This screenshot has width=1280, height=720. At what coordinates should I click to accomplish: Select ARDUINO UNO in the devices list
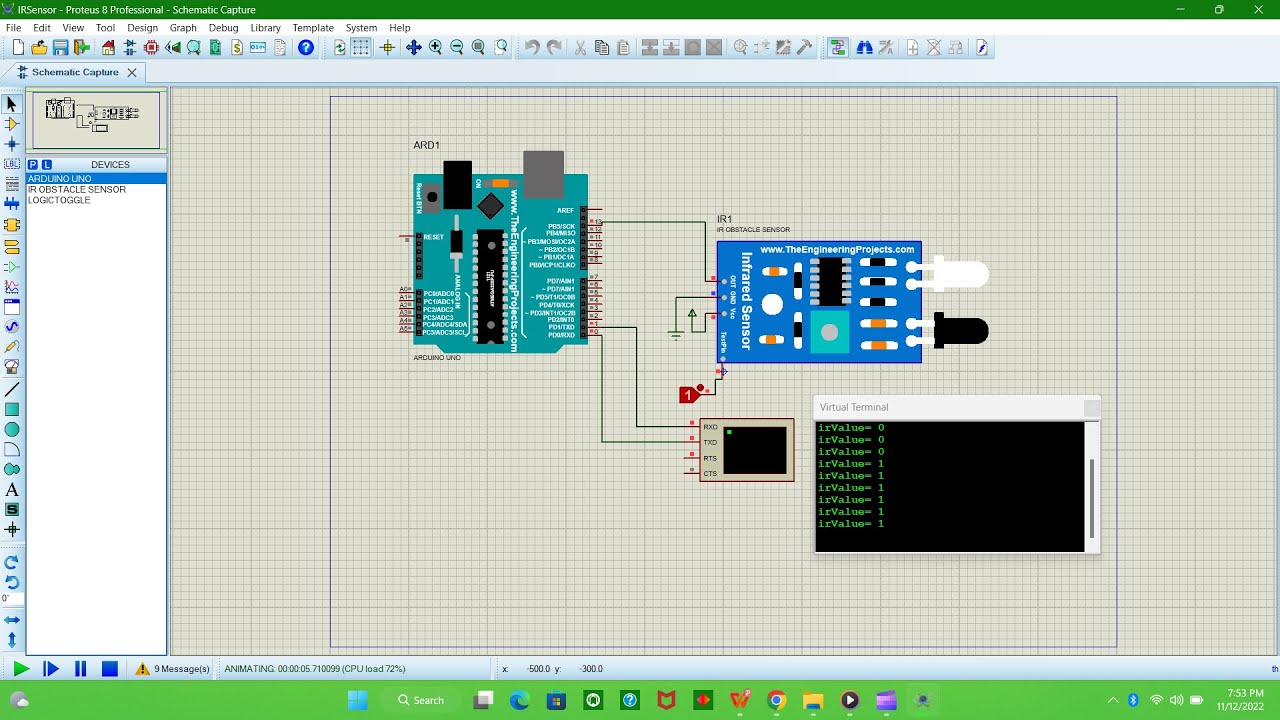[96, 178]
